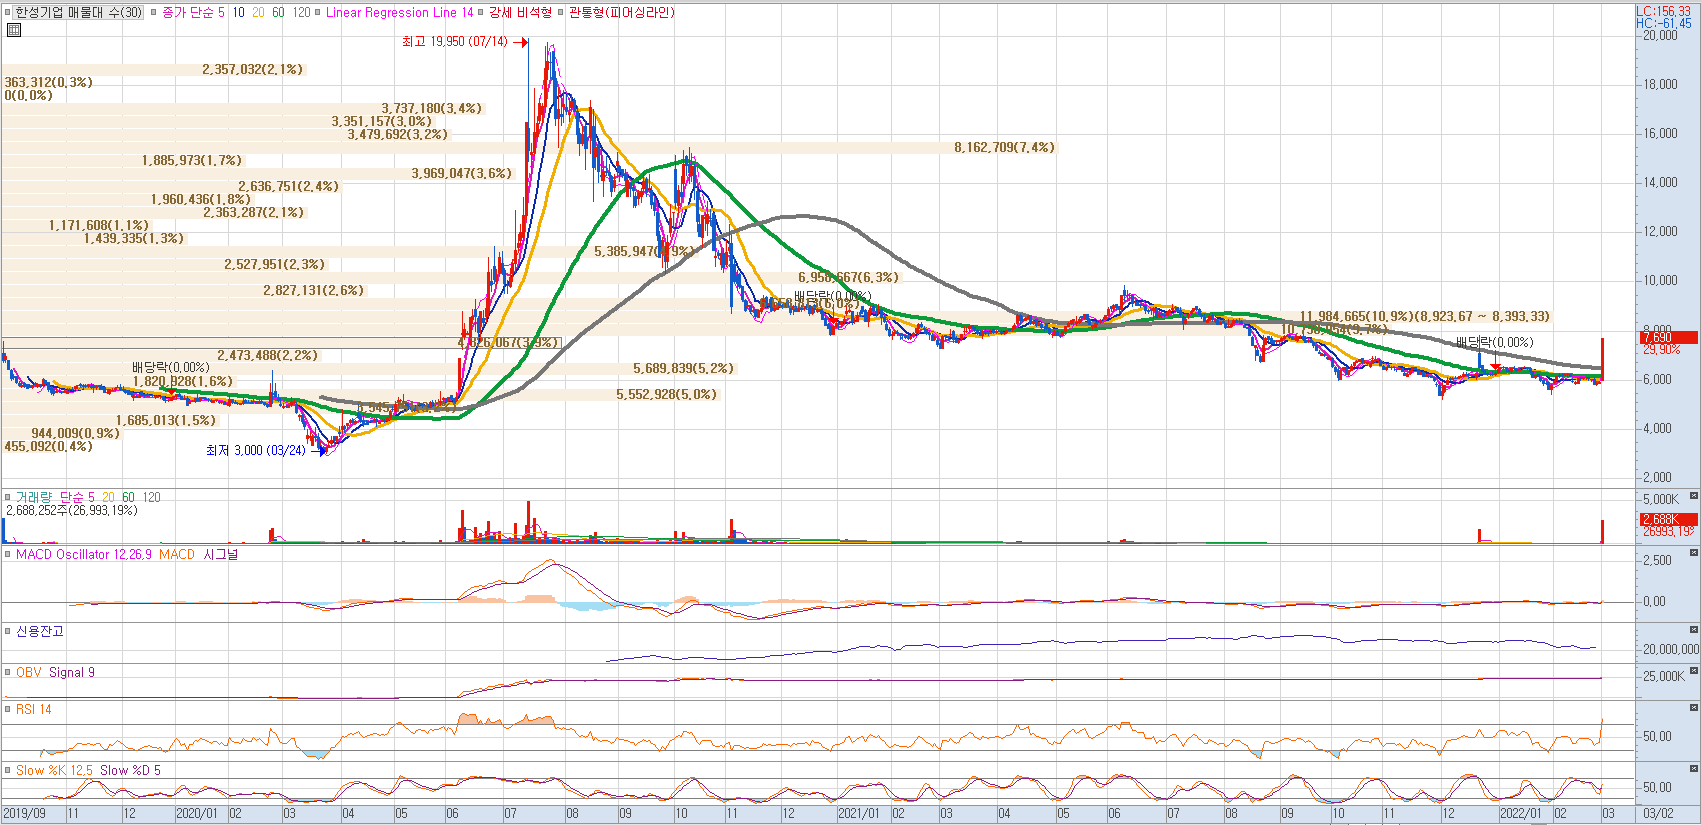Select the 강세 비석형 pattern label
The image size is (1701, 825).
tap(520, 13)
